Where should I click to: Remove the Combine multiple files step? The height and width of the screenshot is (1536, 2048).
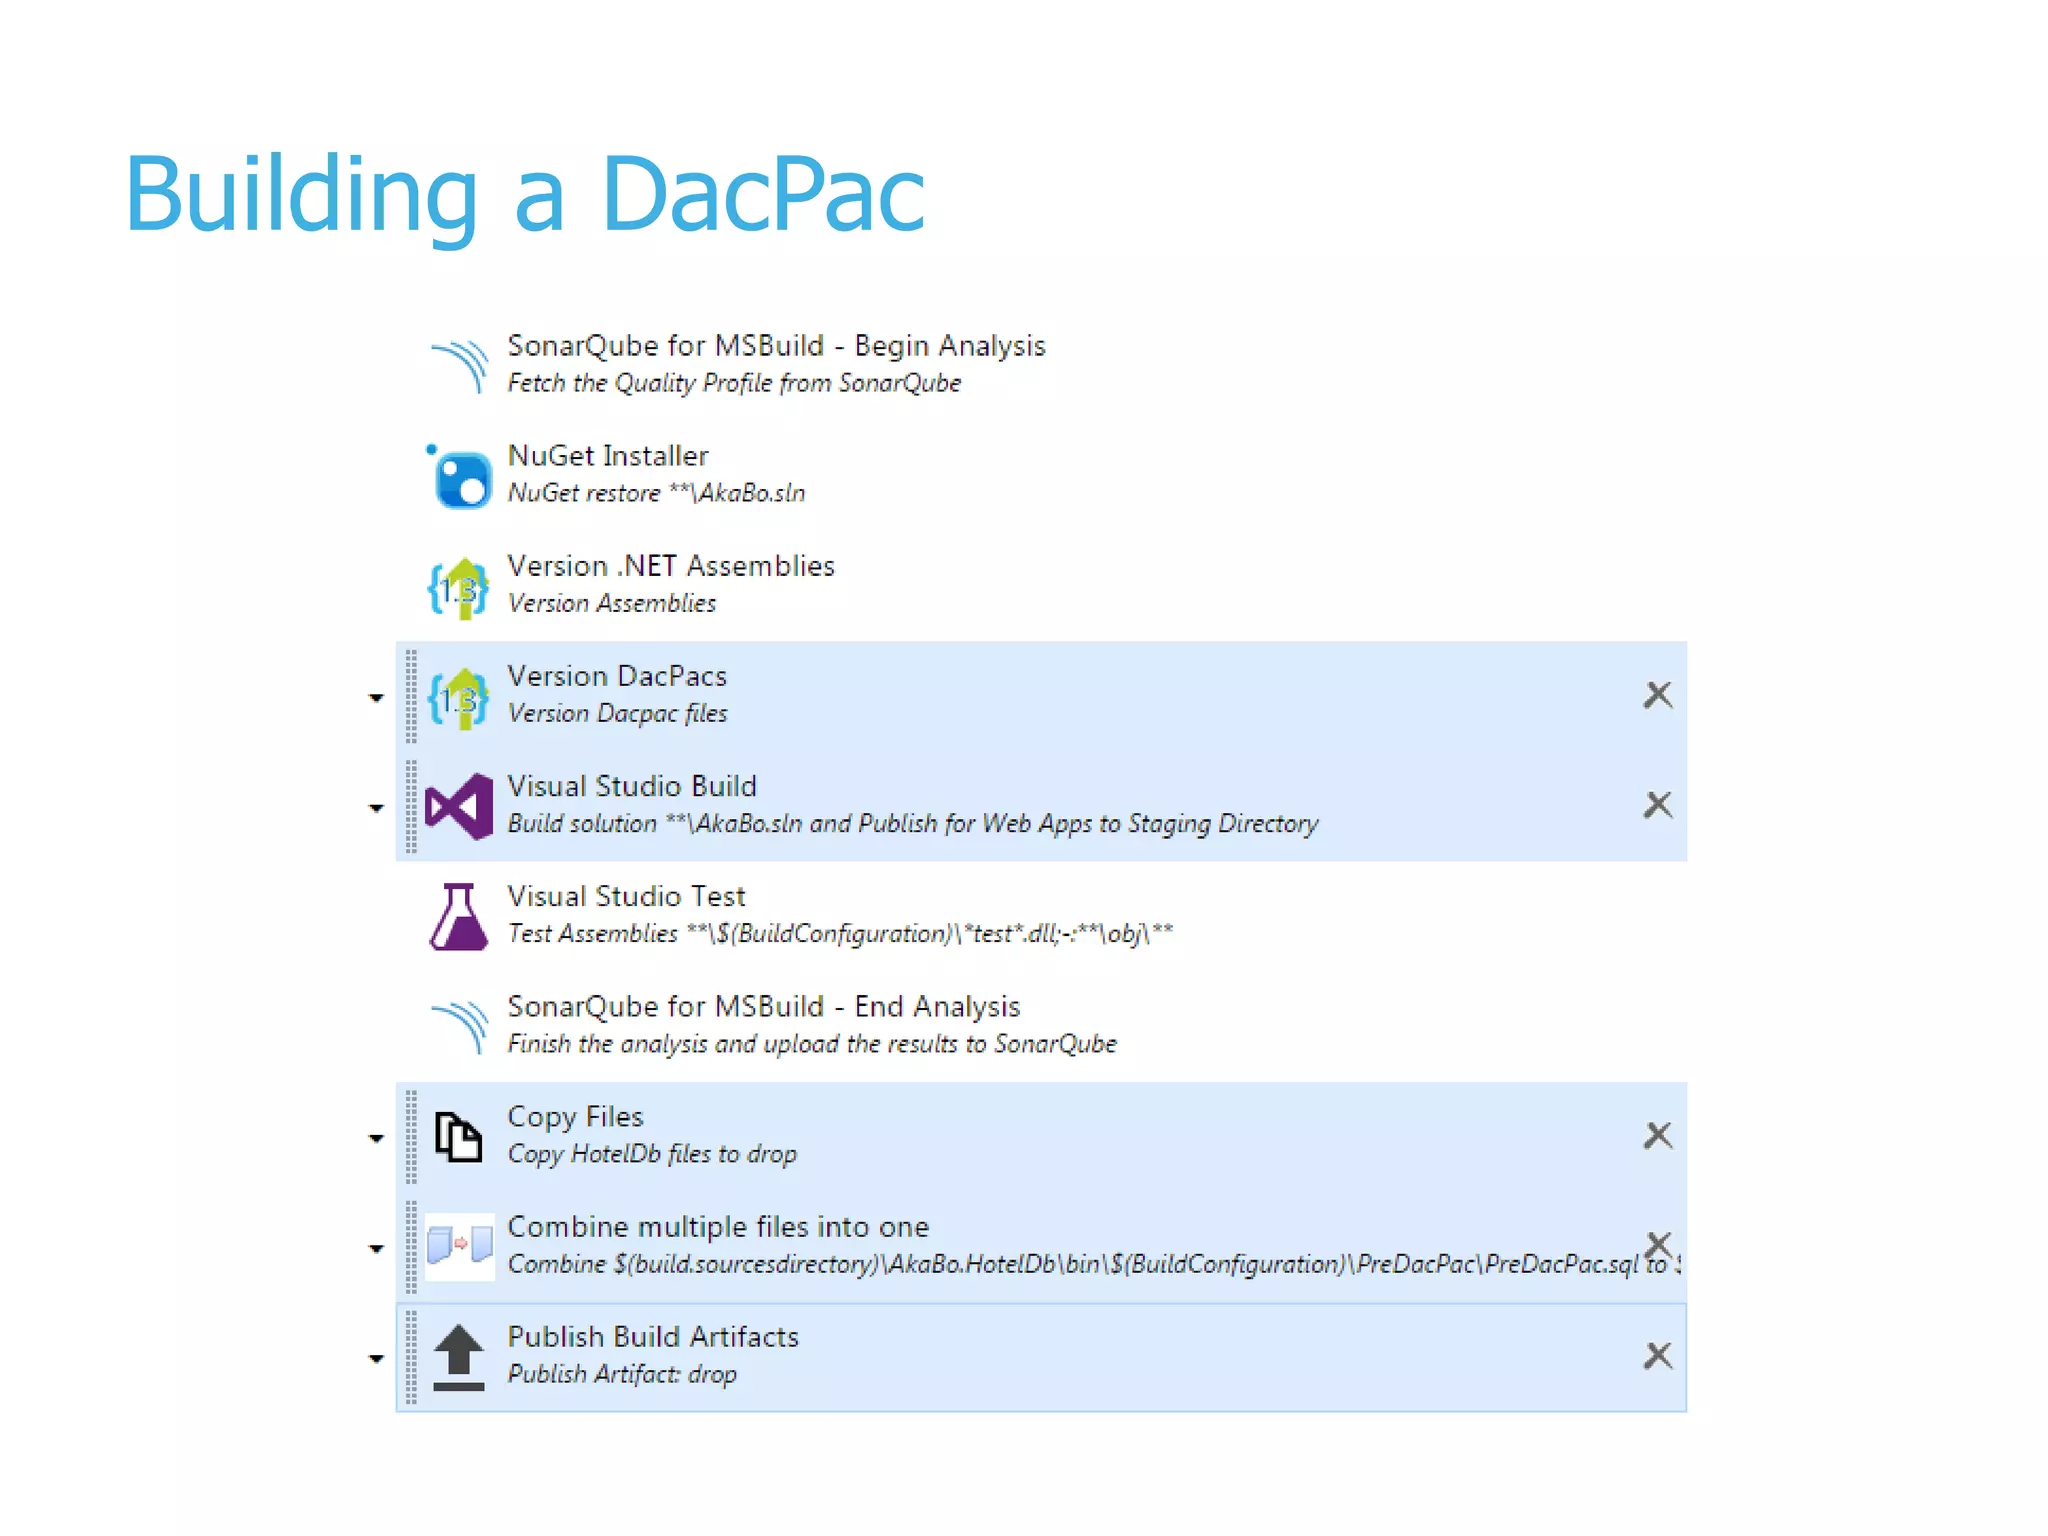tap(1658, 1245)
